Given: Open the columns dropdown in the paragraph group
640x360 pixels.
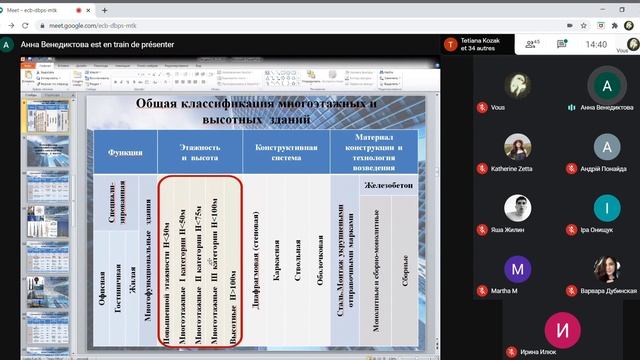Looking at the screenshot, I should pos(203,82).
